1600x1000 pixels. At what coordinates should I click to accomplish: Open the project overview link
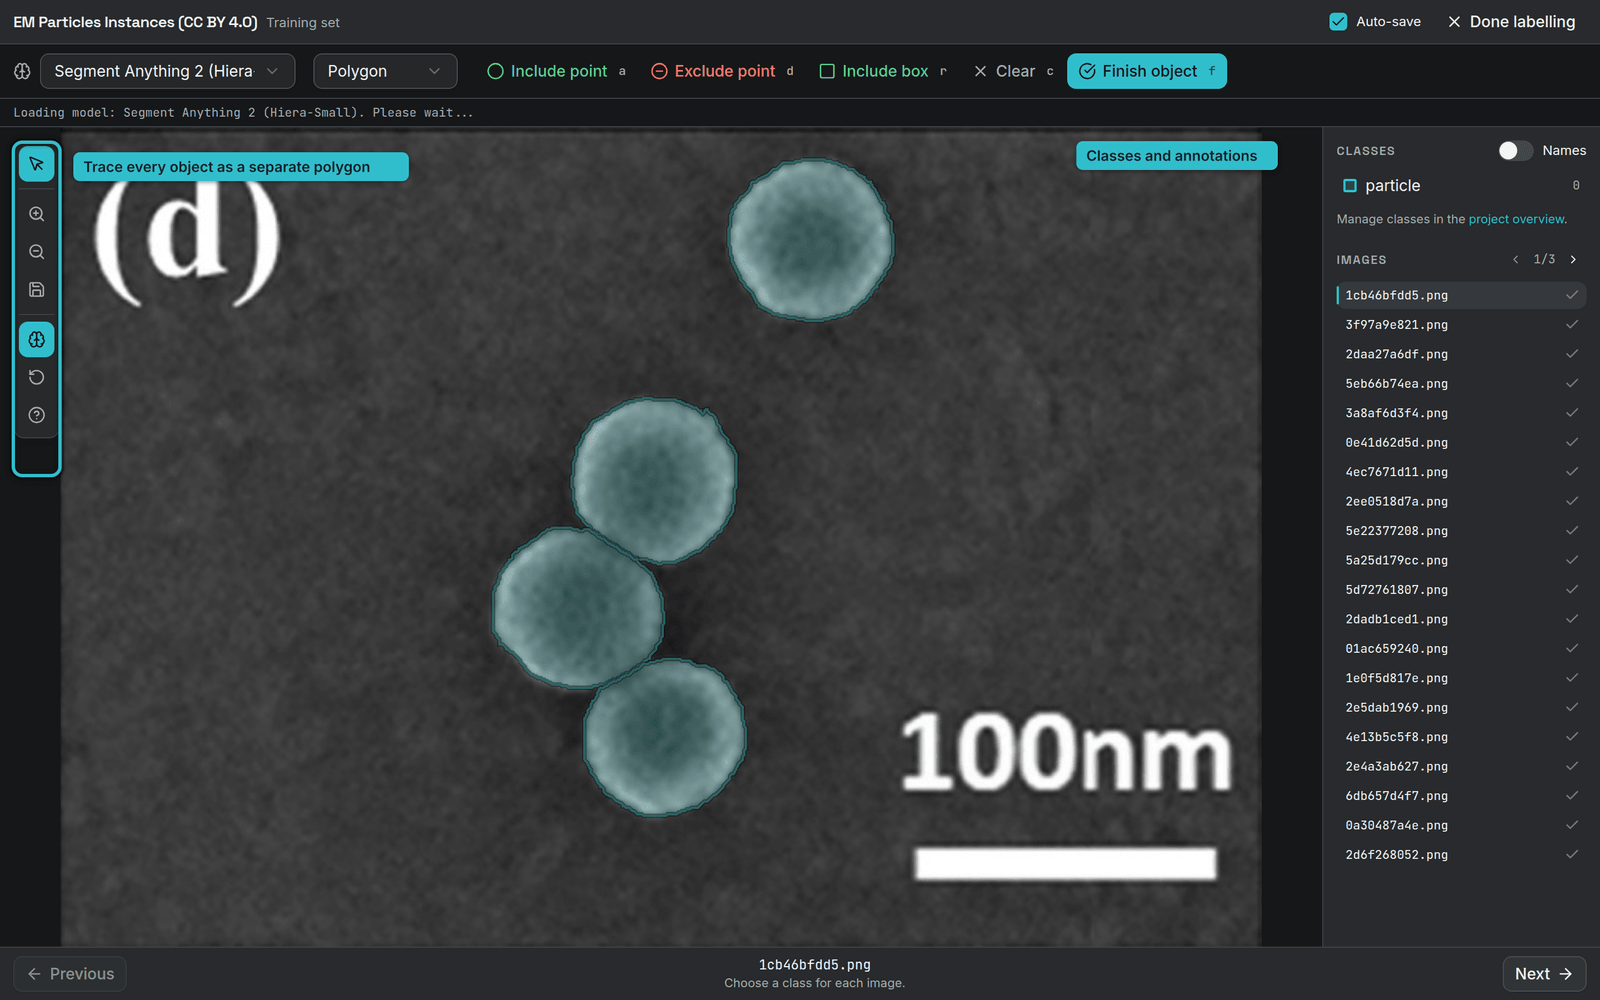pos(1516,219)
